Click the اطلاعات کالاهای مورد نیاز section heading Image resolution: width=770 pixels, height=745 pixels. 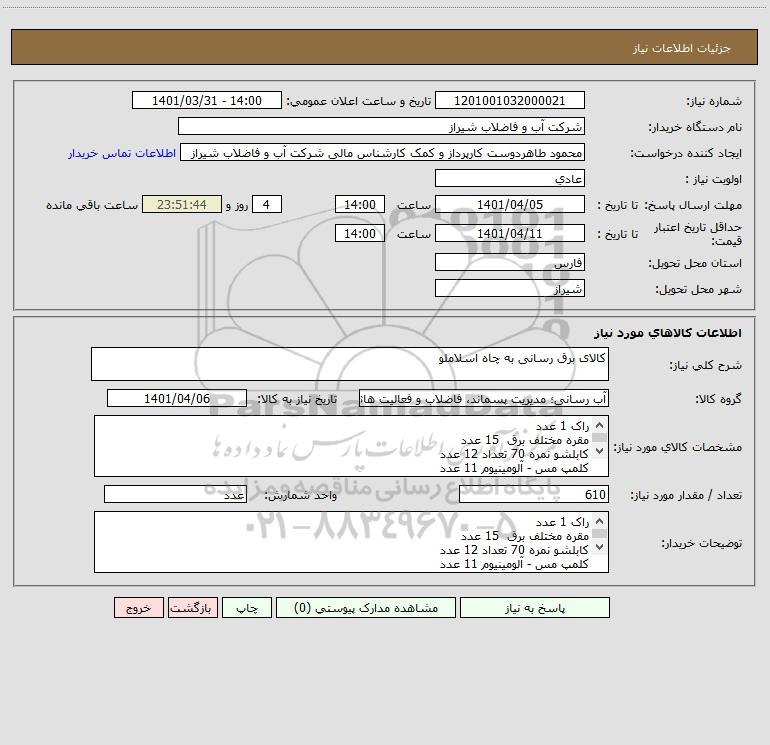click(668, 333)
